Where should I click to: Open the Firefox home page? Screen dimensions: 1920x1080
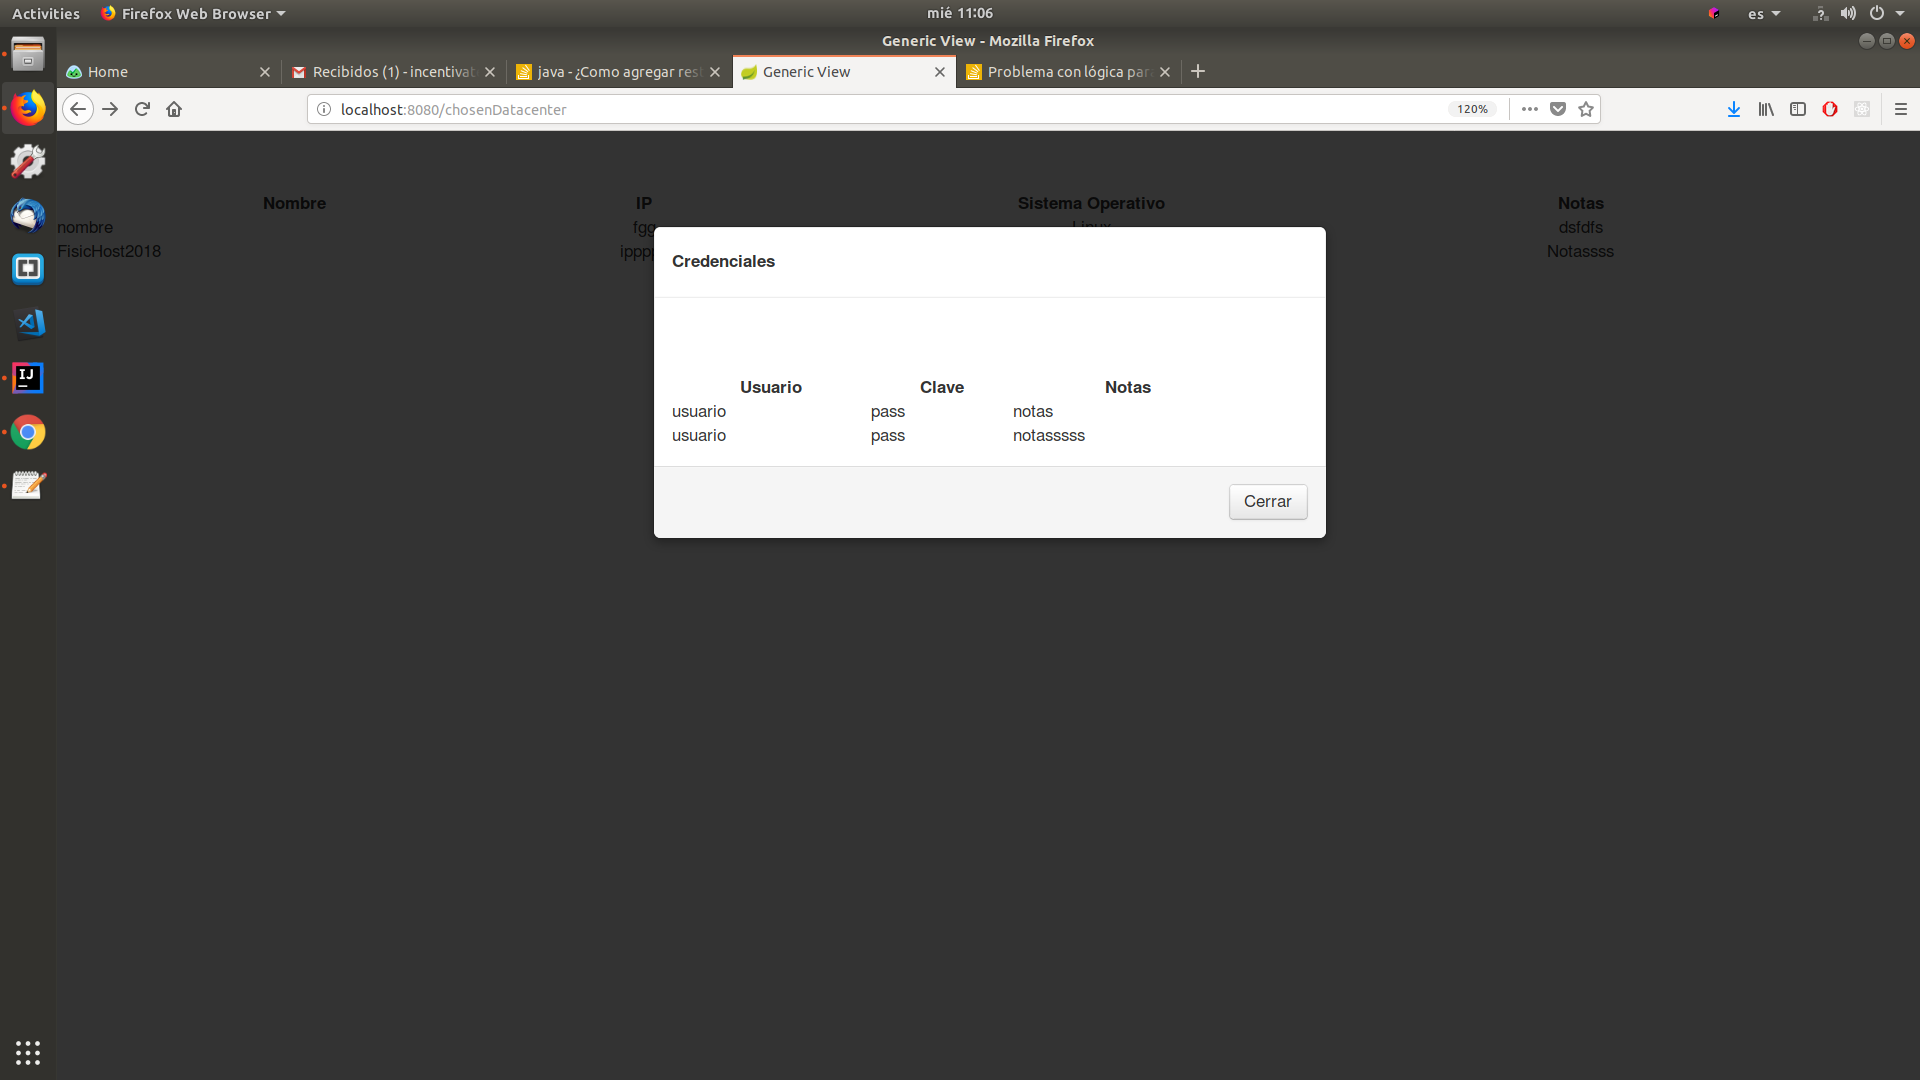[174, 109]
